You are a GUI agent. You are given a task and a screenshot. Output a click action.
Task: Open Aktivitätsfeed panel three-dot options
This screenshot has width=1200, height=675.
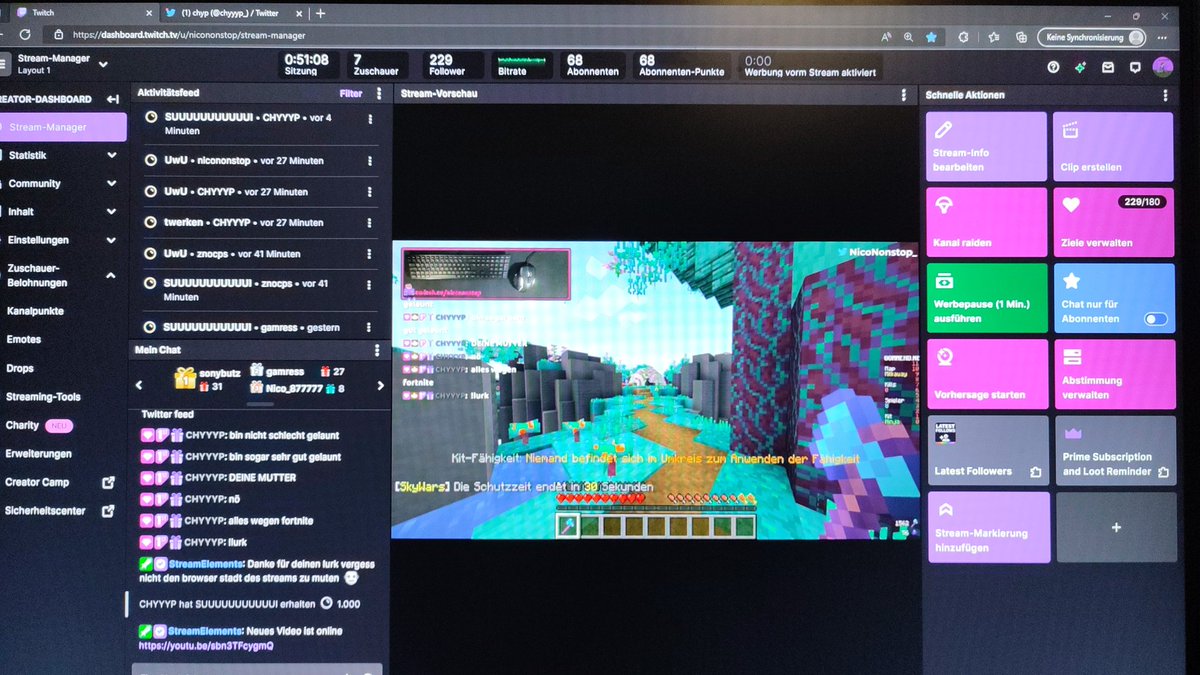pos(378,93)
